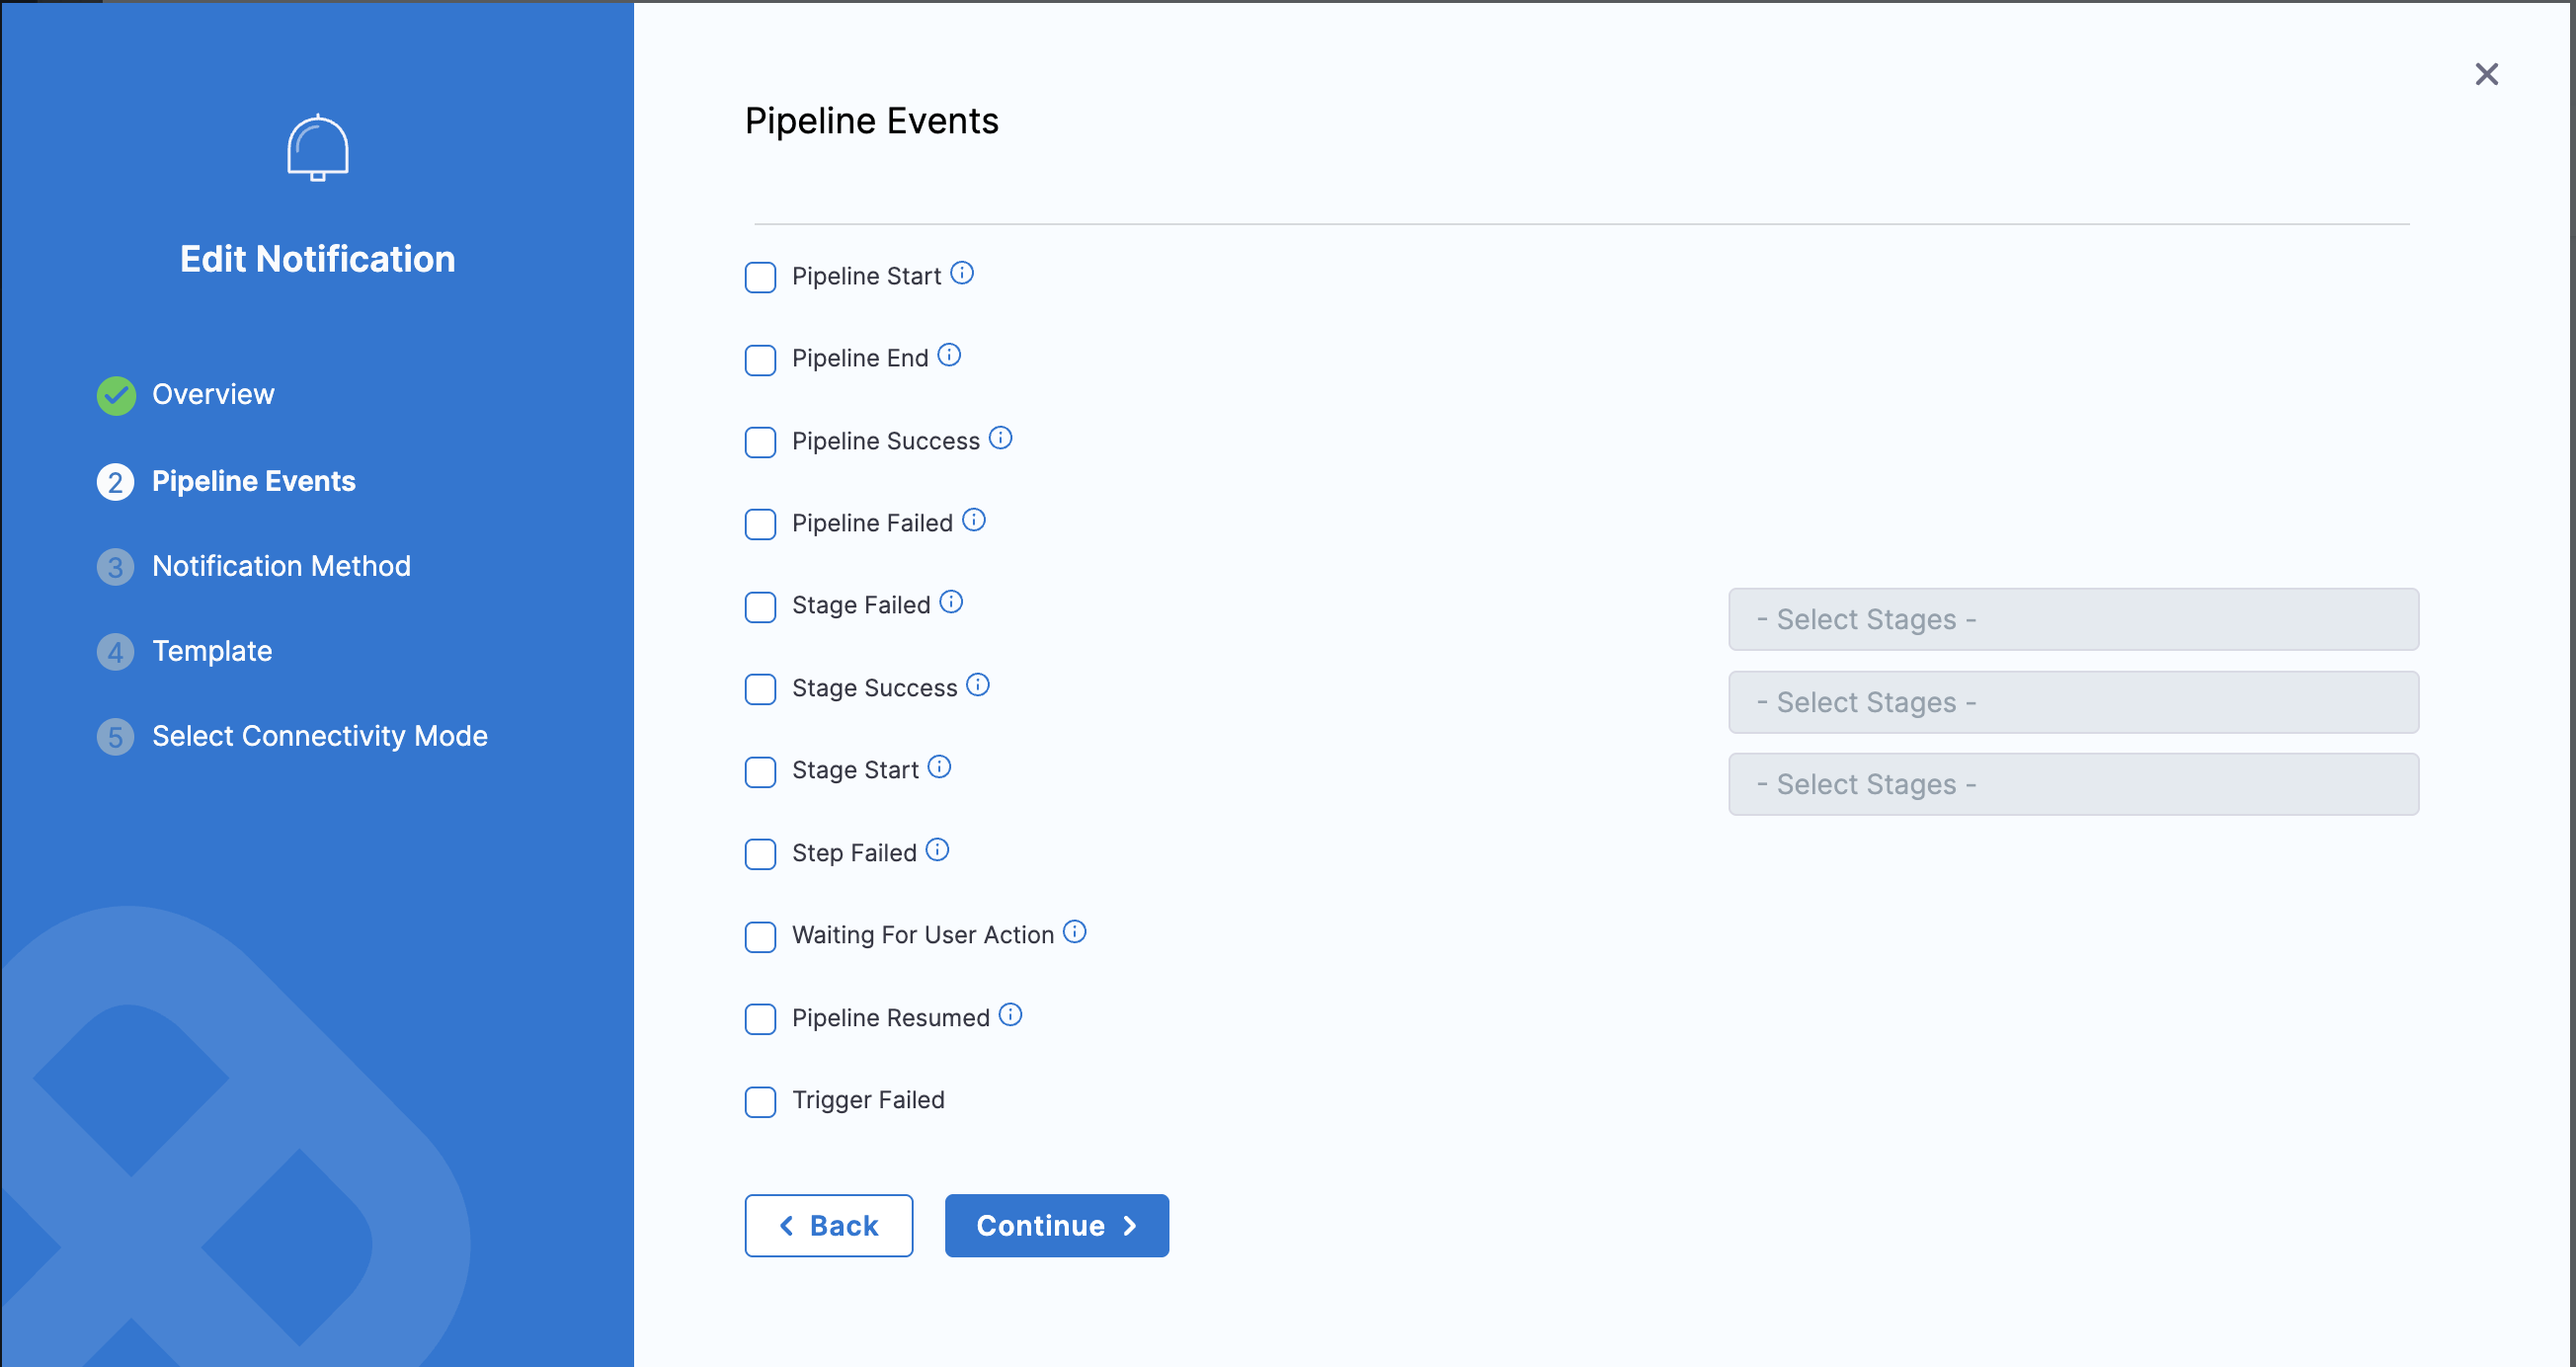Click info icon next to Pipeline Resumed
The width and height of the screenshot is (2576, 1367).
[1011, 1015]
